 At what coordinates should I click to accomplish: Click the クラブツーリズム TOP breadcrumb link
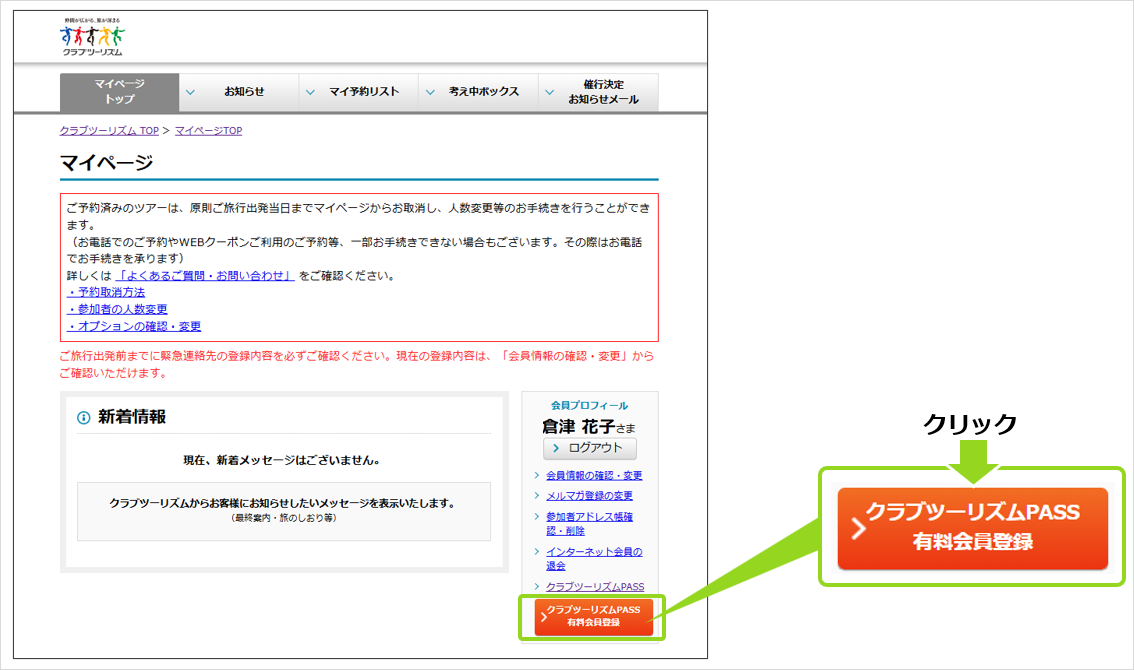(x=109, y=131)
